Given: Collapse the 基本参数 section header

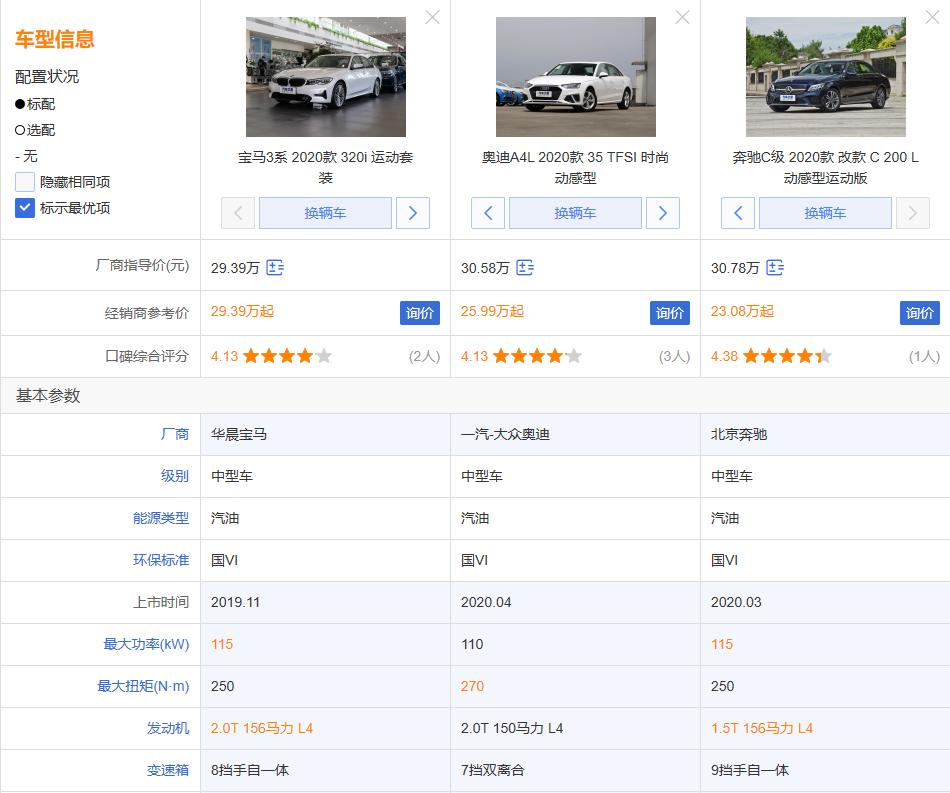Looking at the screenshot, I should coord(47,396).
